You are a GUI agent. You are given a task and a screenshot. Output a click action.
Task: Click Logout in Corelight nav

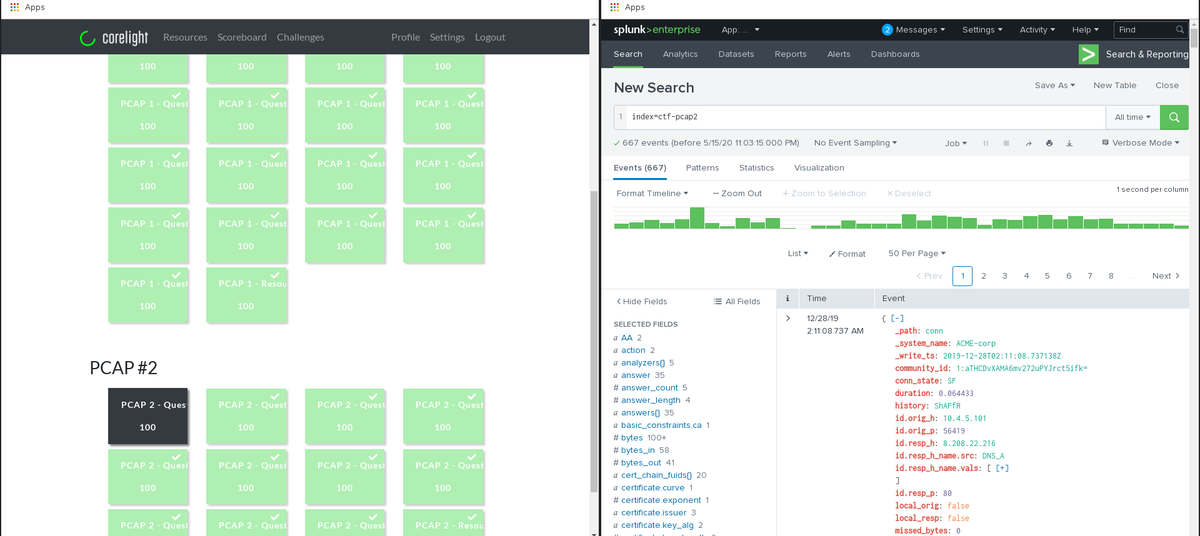(490, 37)
